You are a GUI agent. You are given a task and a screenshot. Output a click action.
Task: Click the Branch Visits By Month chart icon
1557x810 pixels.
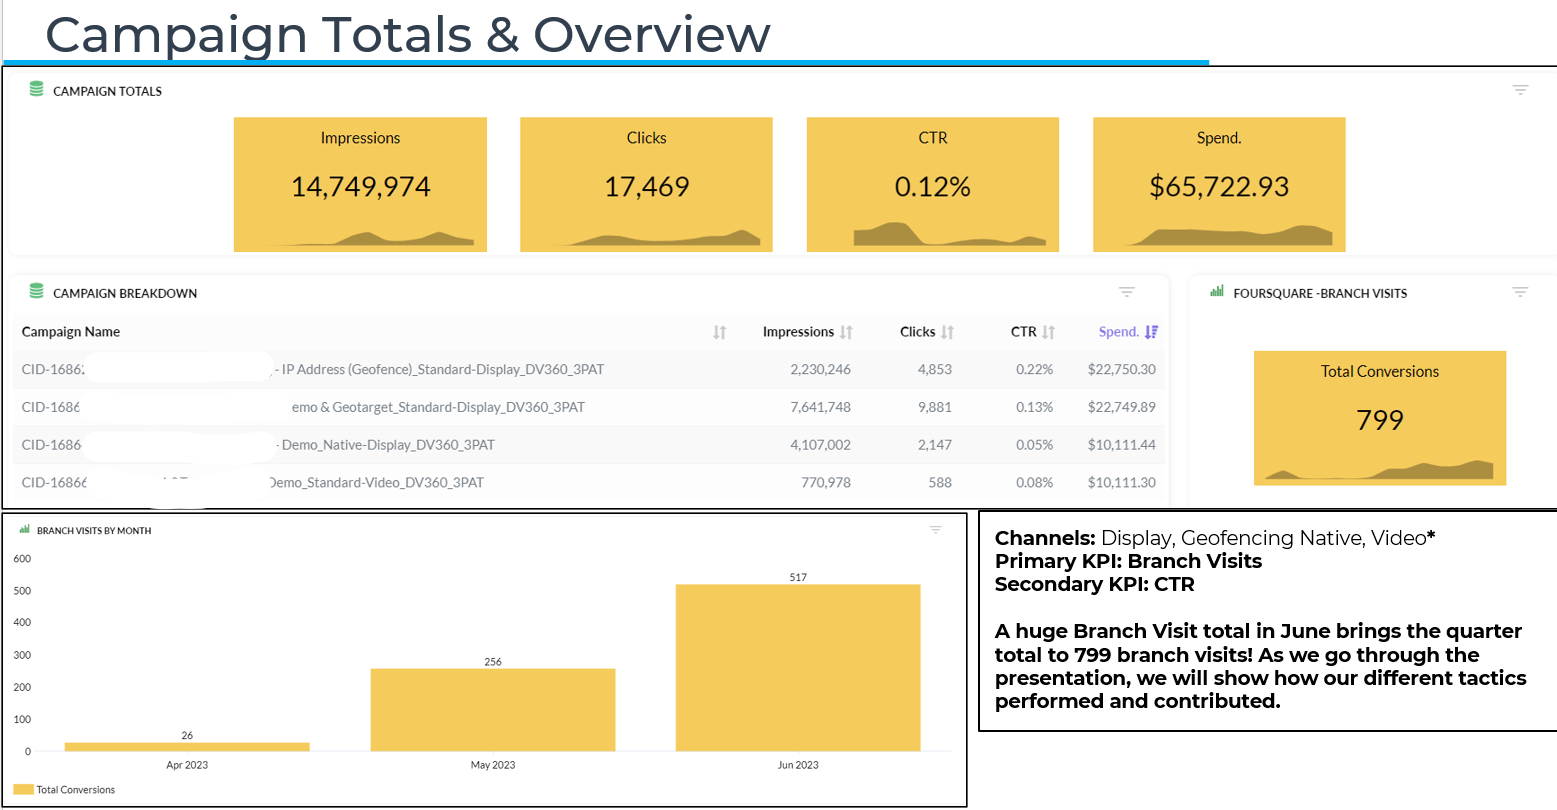coord(25,530)
